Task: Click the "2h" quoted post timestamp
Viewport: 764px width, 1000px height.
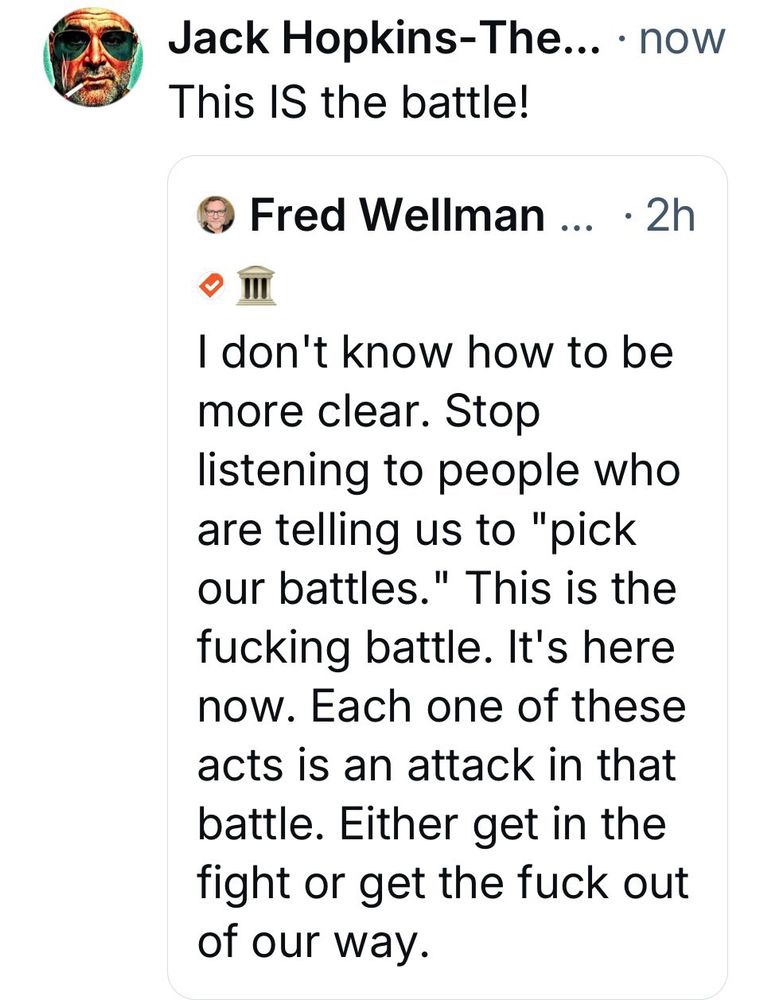Action: [x=670, y=215]
